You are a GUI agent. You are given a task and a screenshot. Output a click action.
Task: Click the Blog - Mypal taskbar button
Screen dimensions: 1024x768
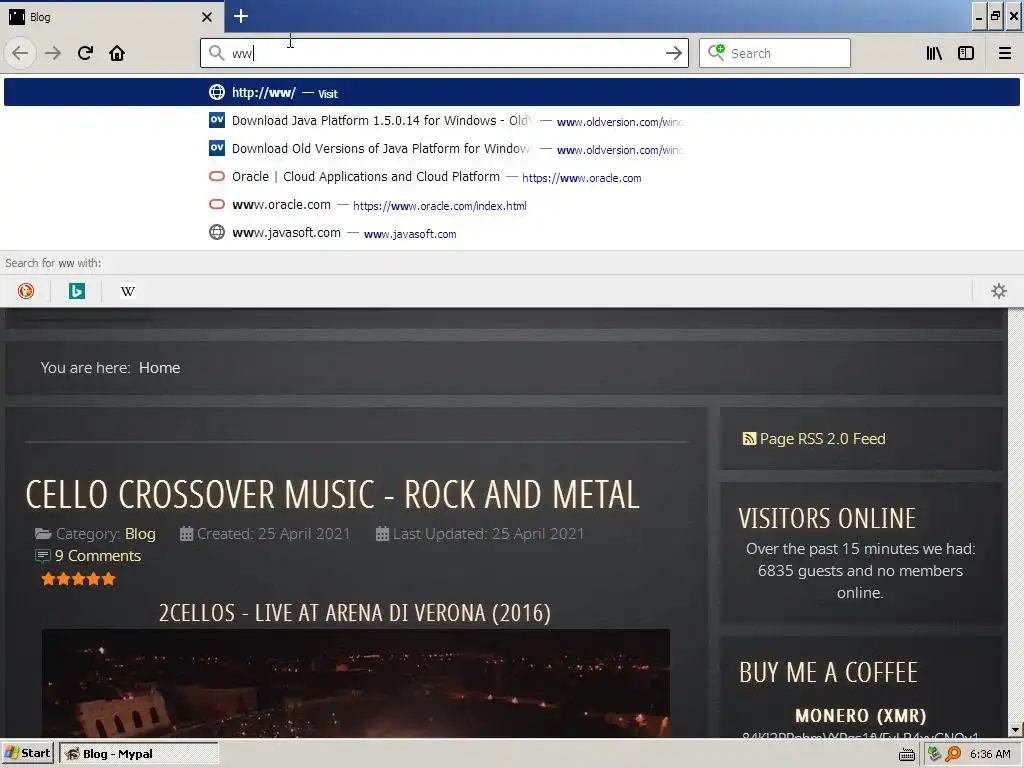(138, 754)
